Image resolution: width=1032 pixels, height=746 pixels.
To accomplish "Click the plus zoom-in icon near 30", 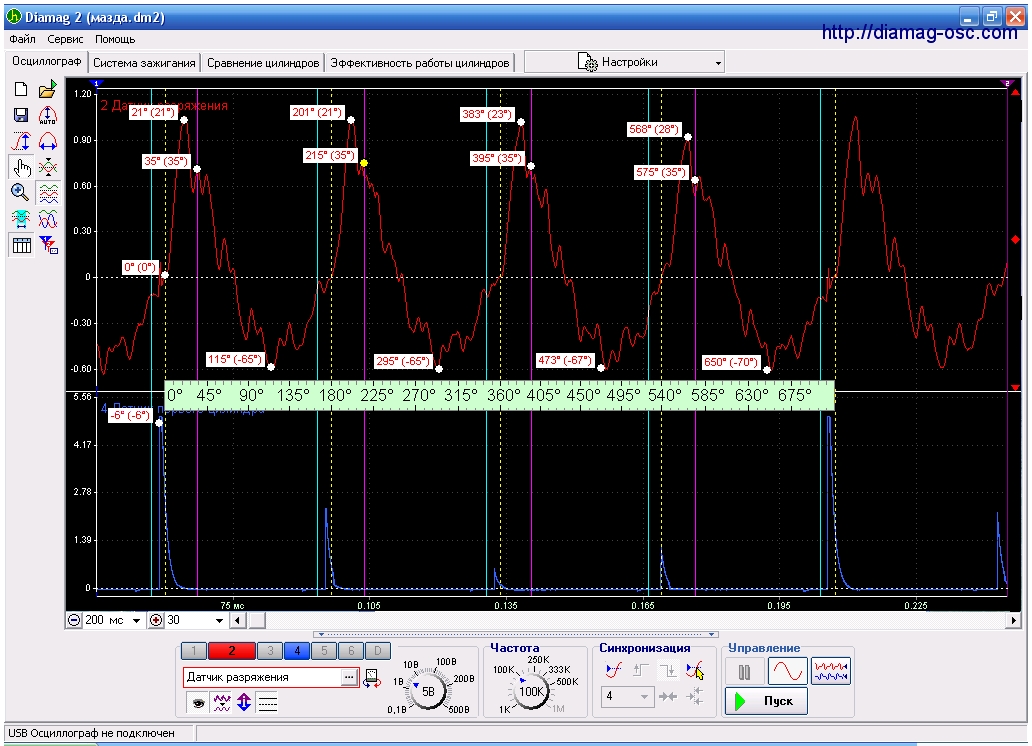I will [x=156, y=620].
